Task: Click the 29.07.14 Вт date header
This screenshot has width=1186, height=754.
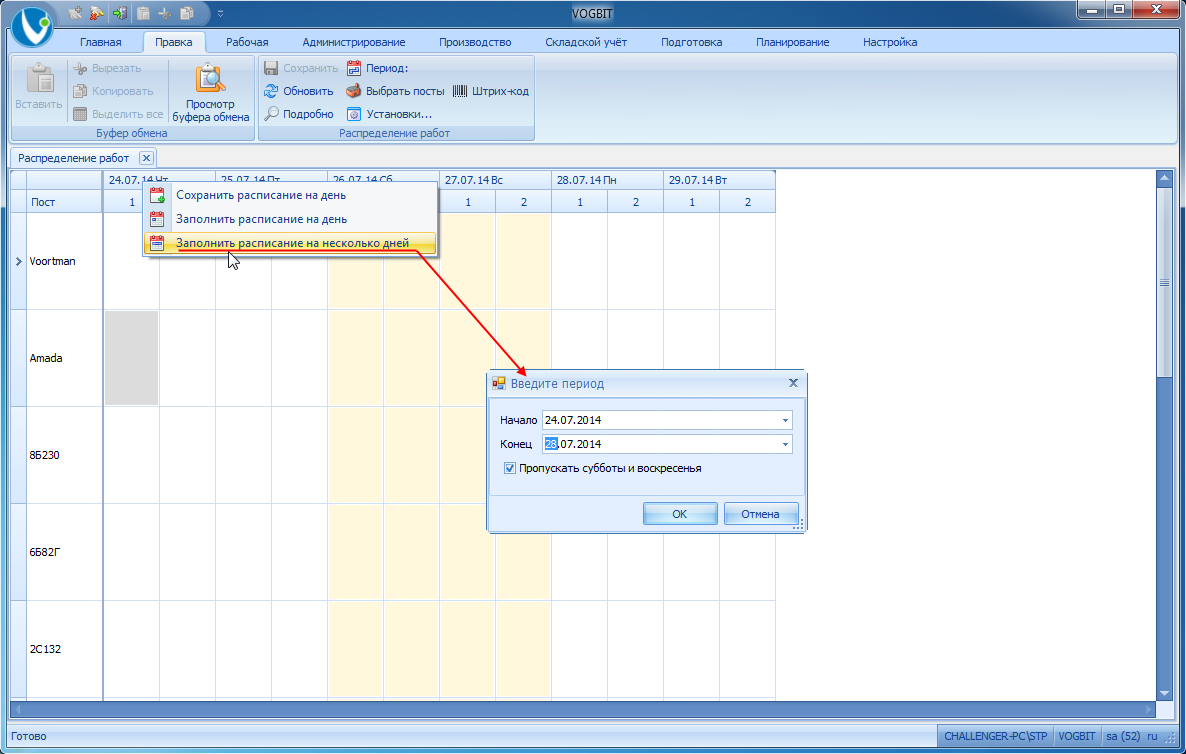Action: pyautogui.click(x=719, y=180)
